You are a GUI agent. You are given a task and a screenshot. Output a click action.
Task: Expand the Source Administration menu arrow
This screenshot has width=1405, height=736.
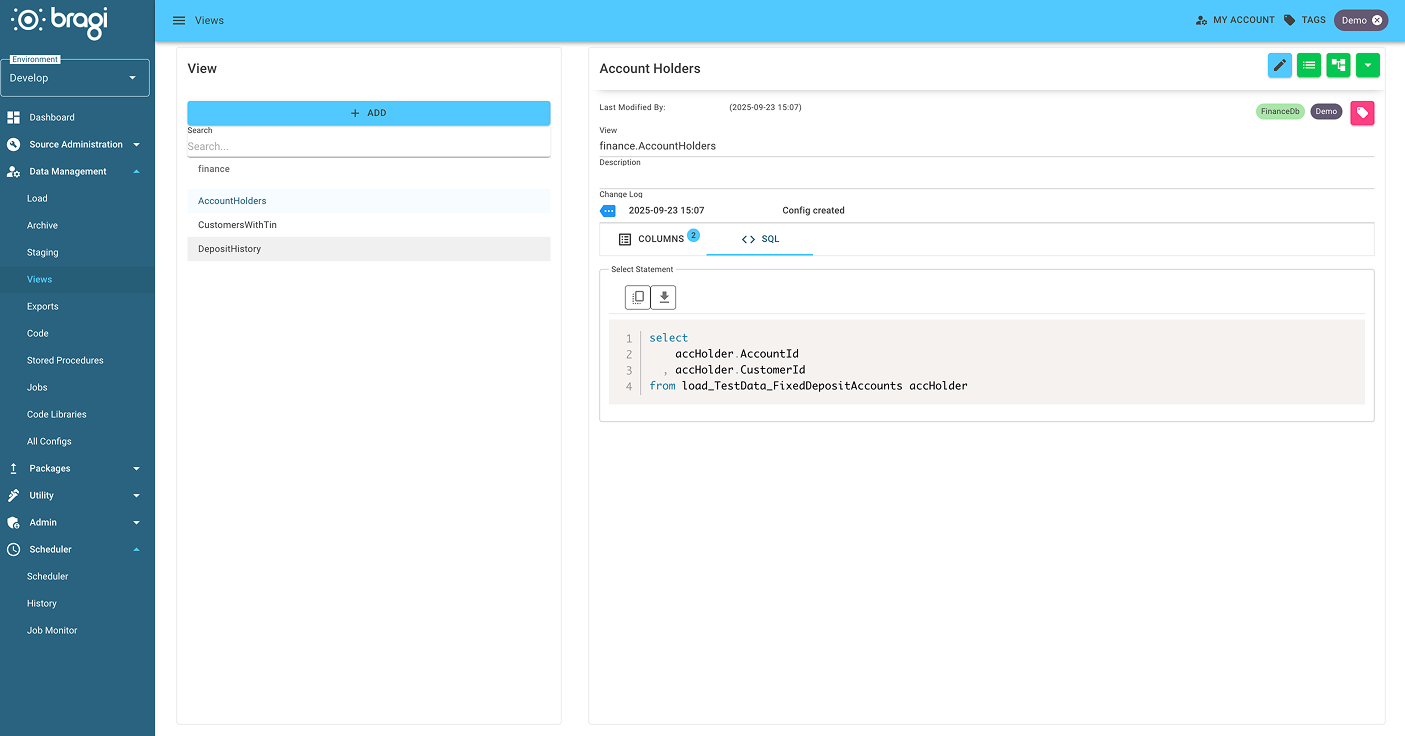[x=136, y=145]
